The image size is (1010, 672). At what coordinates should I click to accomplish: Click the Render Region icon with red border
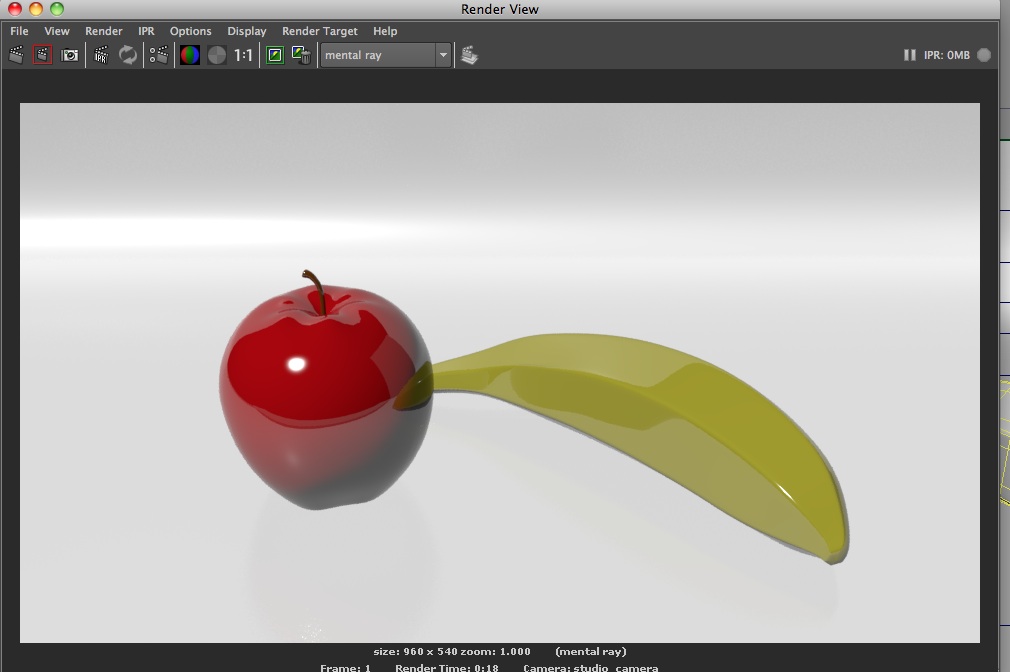(x=42, y=55)
